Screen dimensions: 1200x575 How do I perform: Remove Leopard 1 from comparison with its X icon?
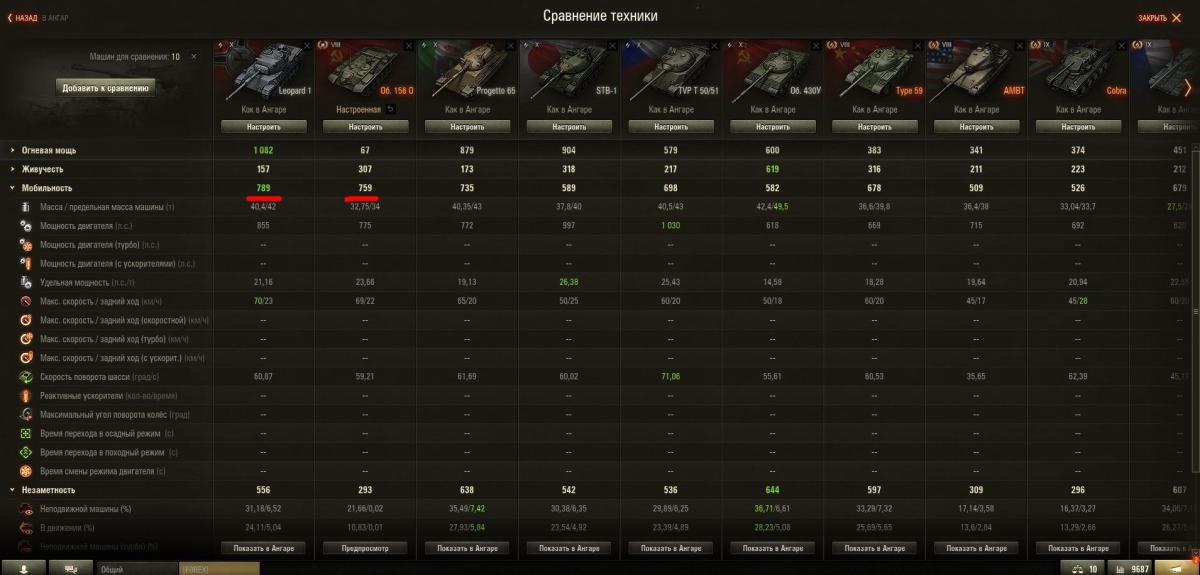point(307,46)
